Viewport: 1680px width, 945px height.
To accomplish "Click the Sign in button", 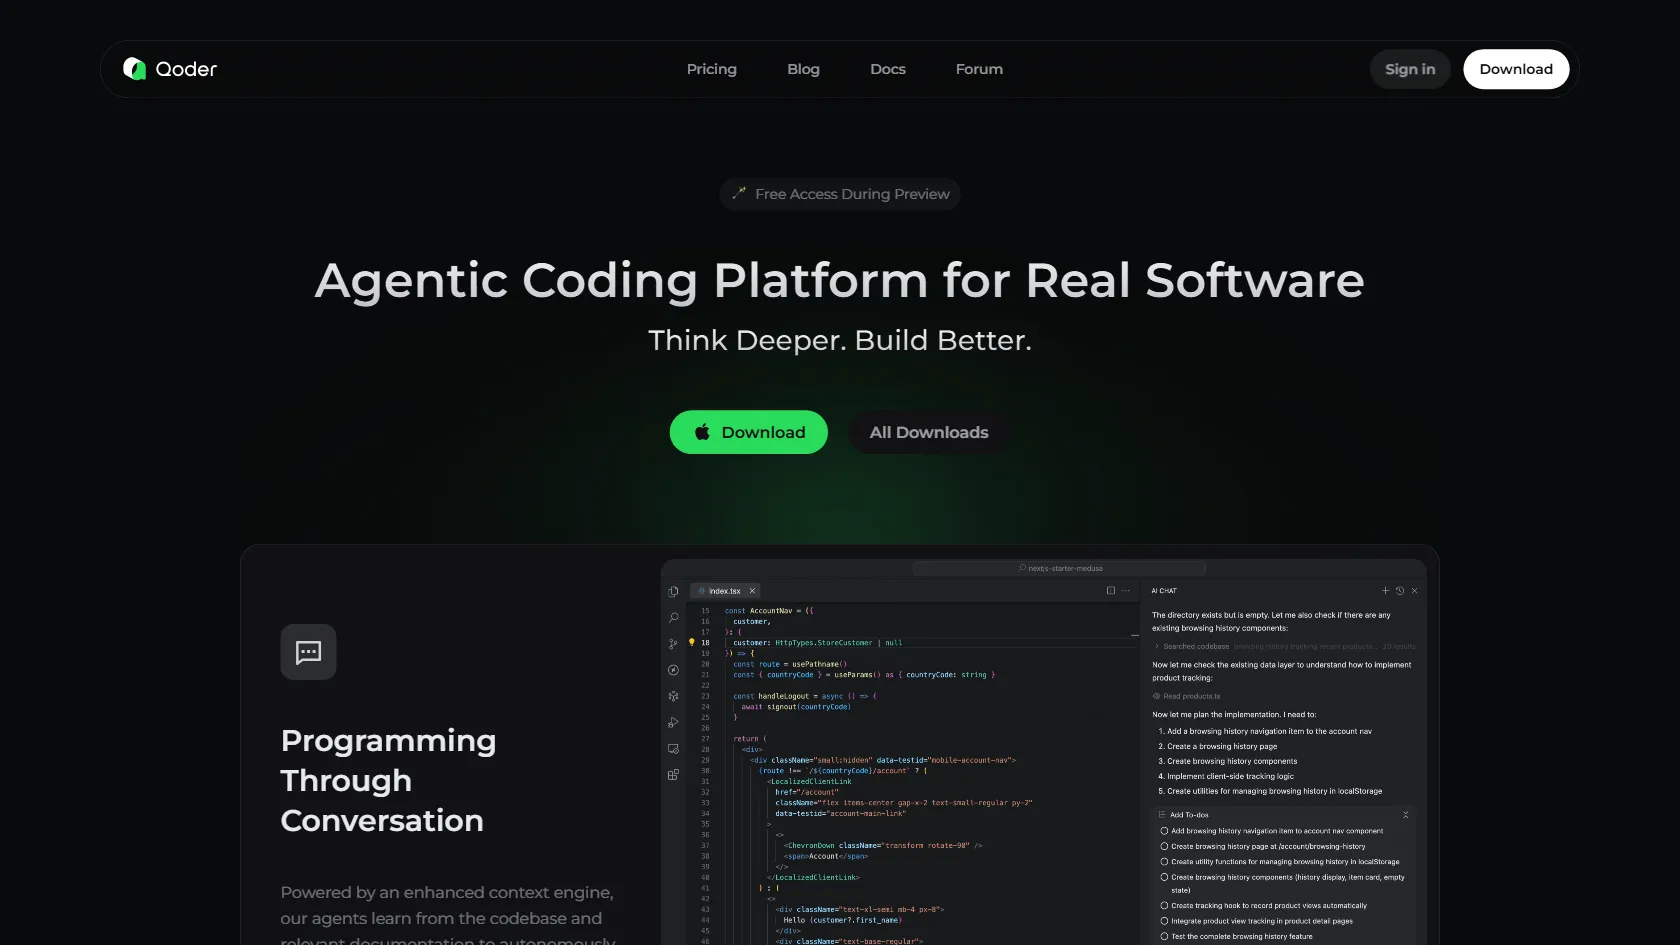I will [1410, 69].
